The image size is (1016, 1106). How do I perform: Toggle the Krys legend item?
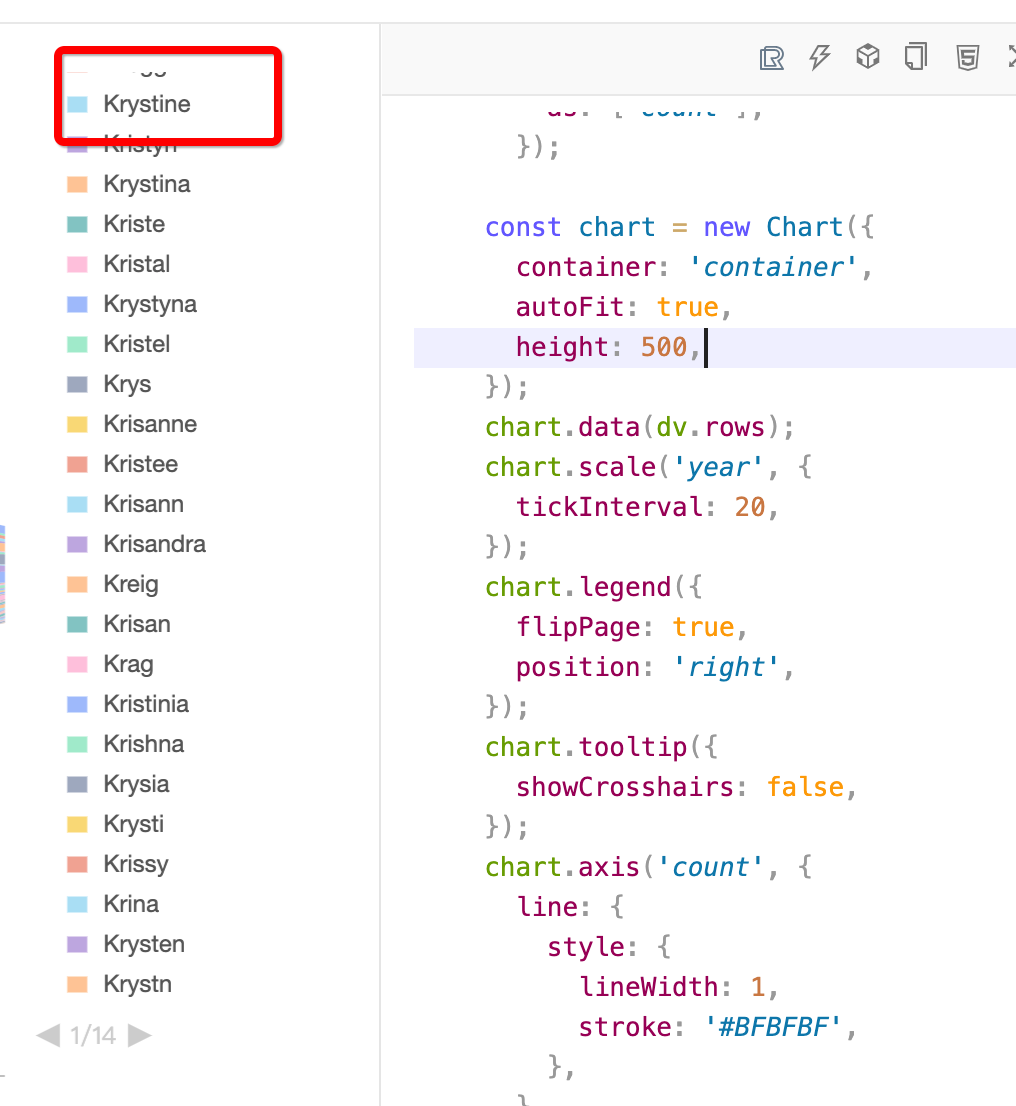(109, 384)
